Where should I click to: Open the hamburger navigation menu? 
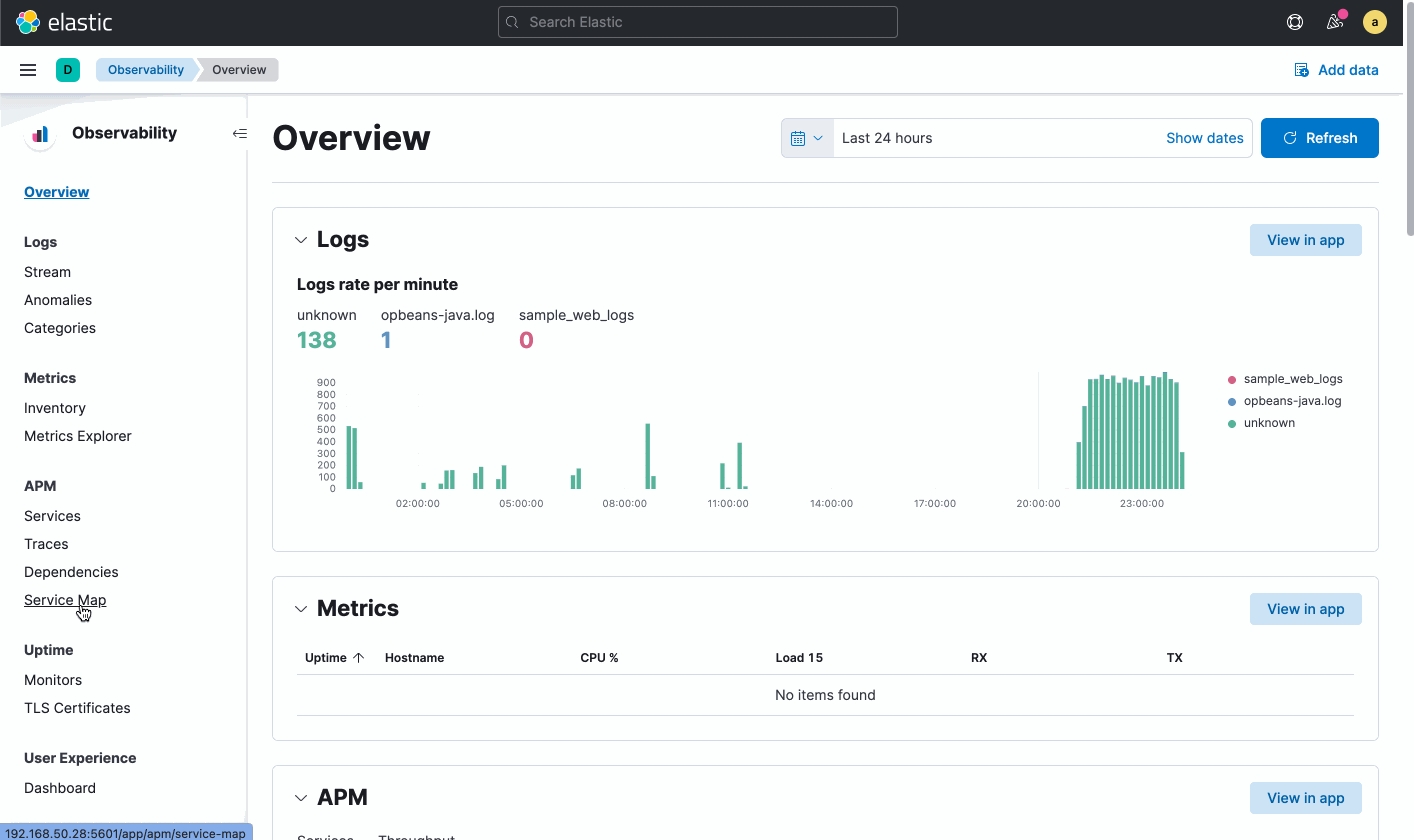pos(28,70)
